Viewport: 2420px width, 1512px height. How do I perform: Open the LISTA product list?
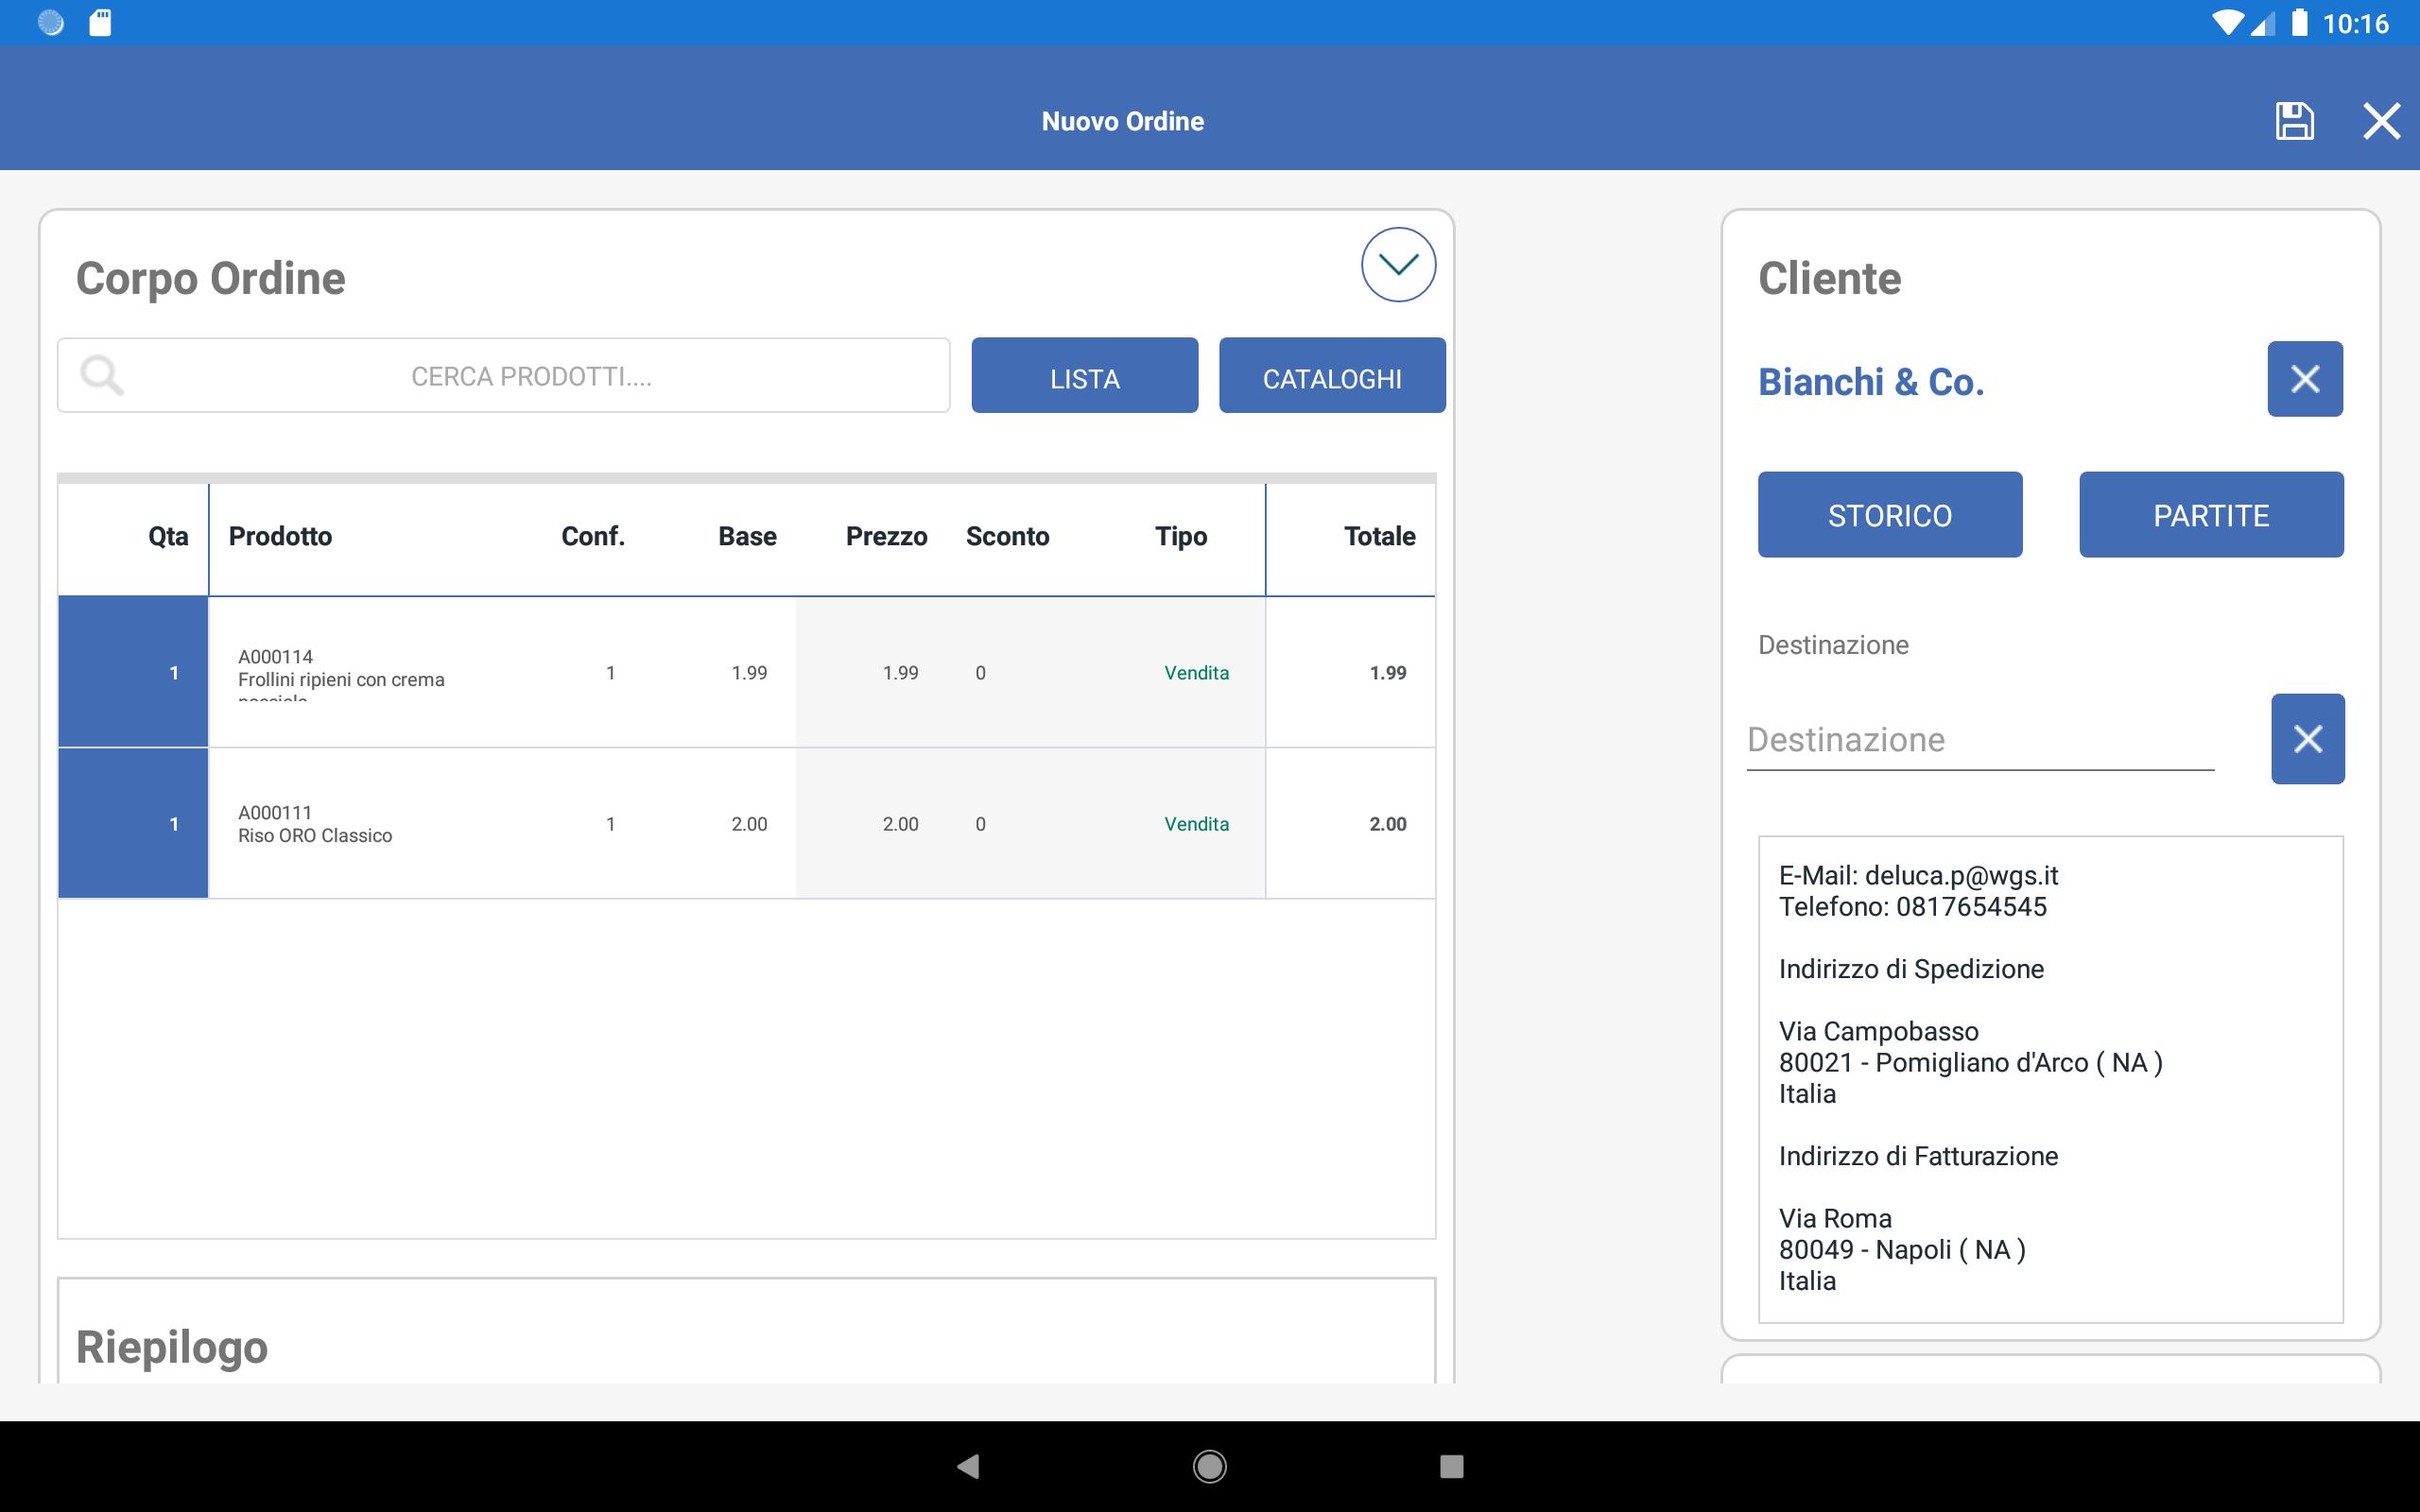click(1084, 376)
